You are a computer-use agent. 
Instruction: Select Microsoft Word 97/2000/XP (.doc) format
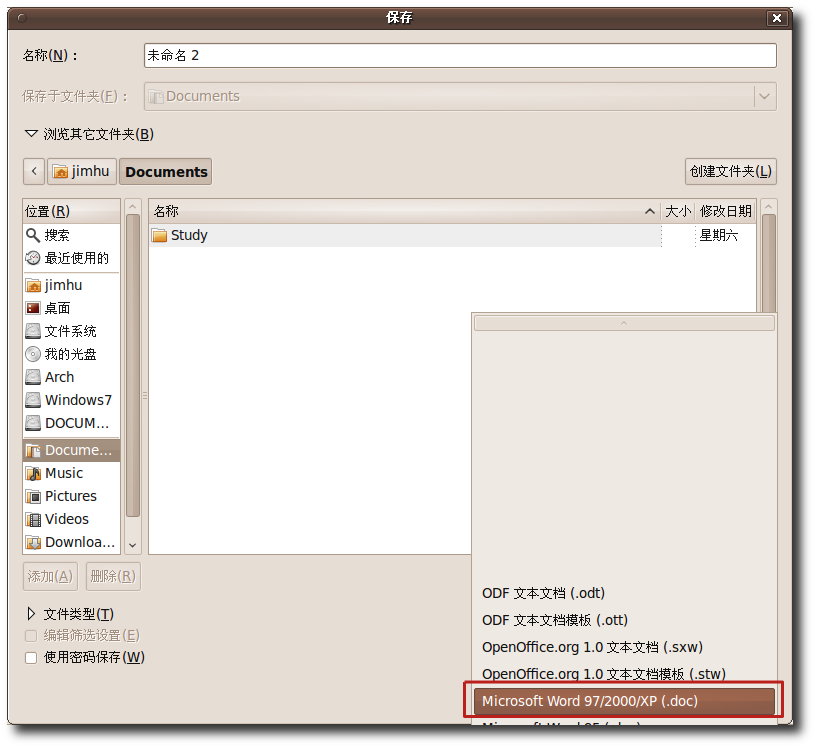pos(623,701)
